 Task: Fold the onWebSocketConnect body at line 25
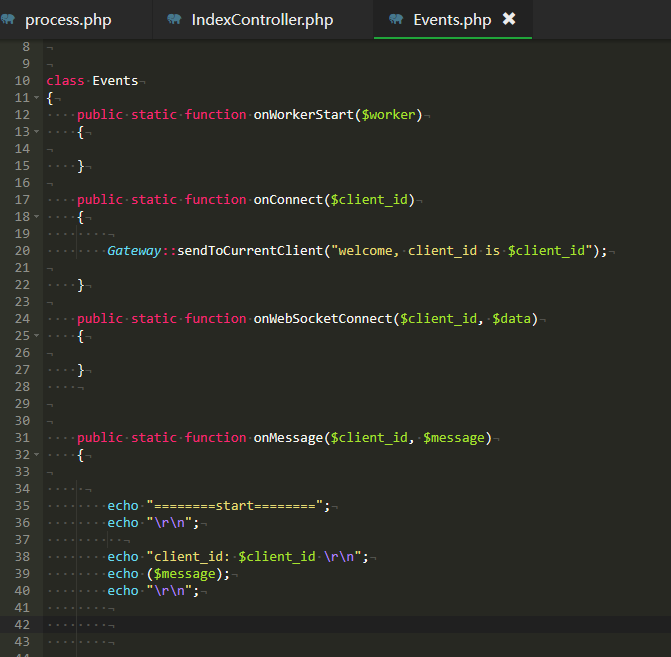click(37, 336)
